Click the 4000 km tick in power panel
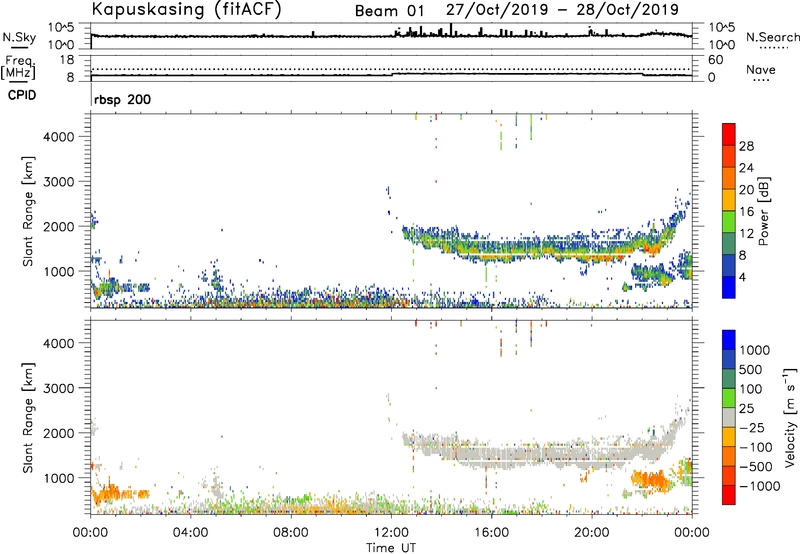Viewport: 800px width, 554px height. pyautogui.click(x=58, y=137)
